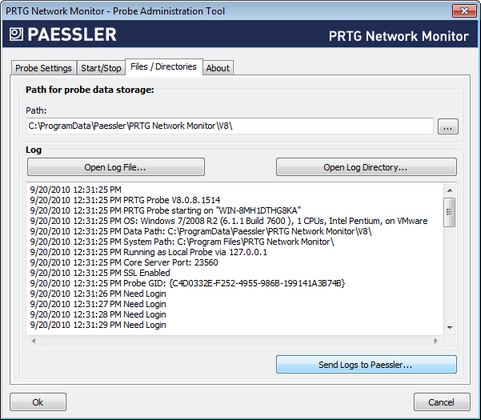The width and height of the screenshot is (481, 420).
Task: Select the log line starting 'OS: Windows 7/2008 R2'
Action: click(229, 221)
